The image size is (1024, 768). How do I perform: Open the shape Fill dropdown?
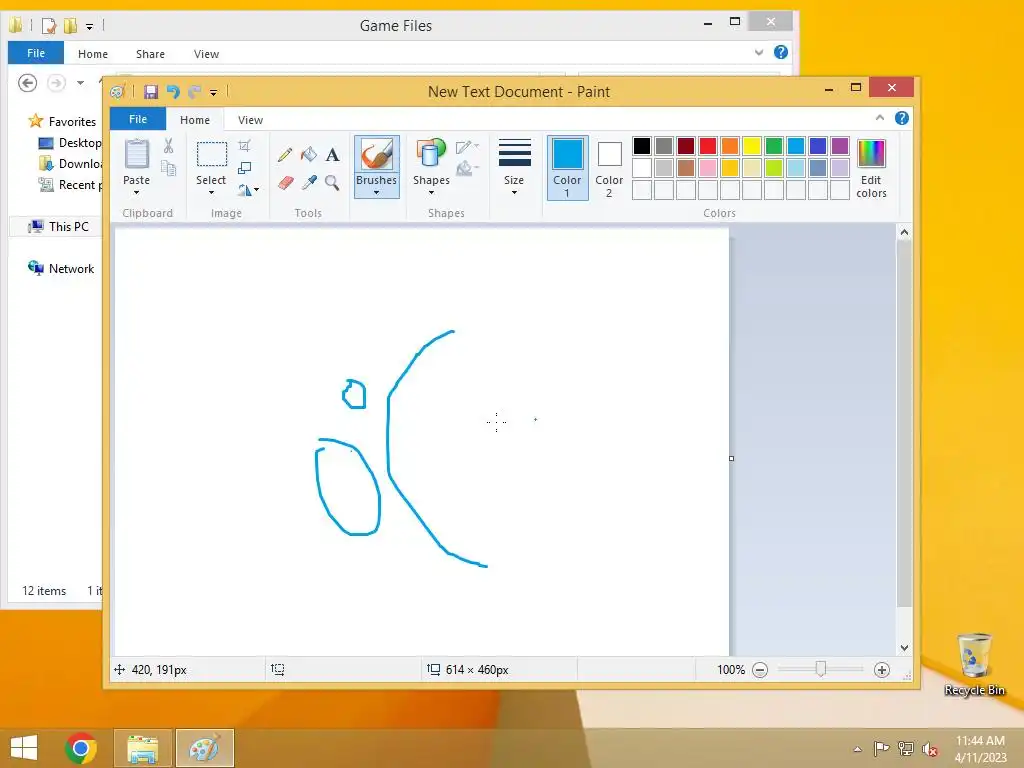(x=468, y=169)
